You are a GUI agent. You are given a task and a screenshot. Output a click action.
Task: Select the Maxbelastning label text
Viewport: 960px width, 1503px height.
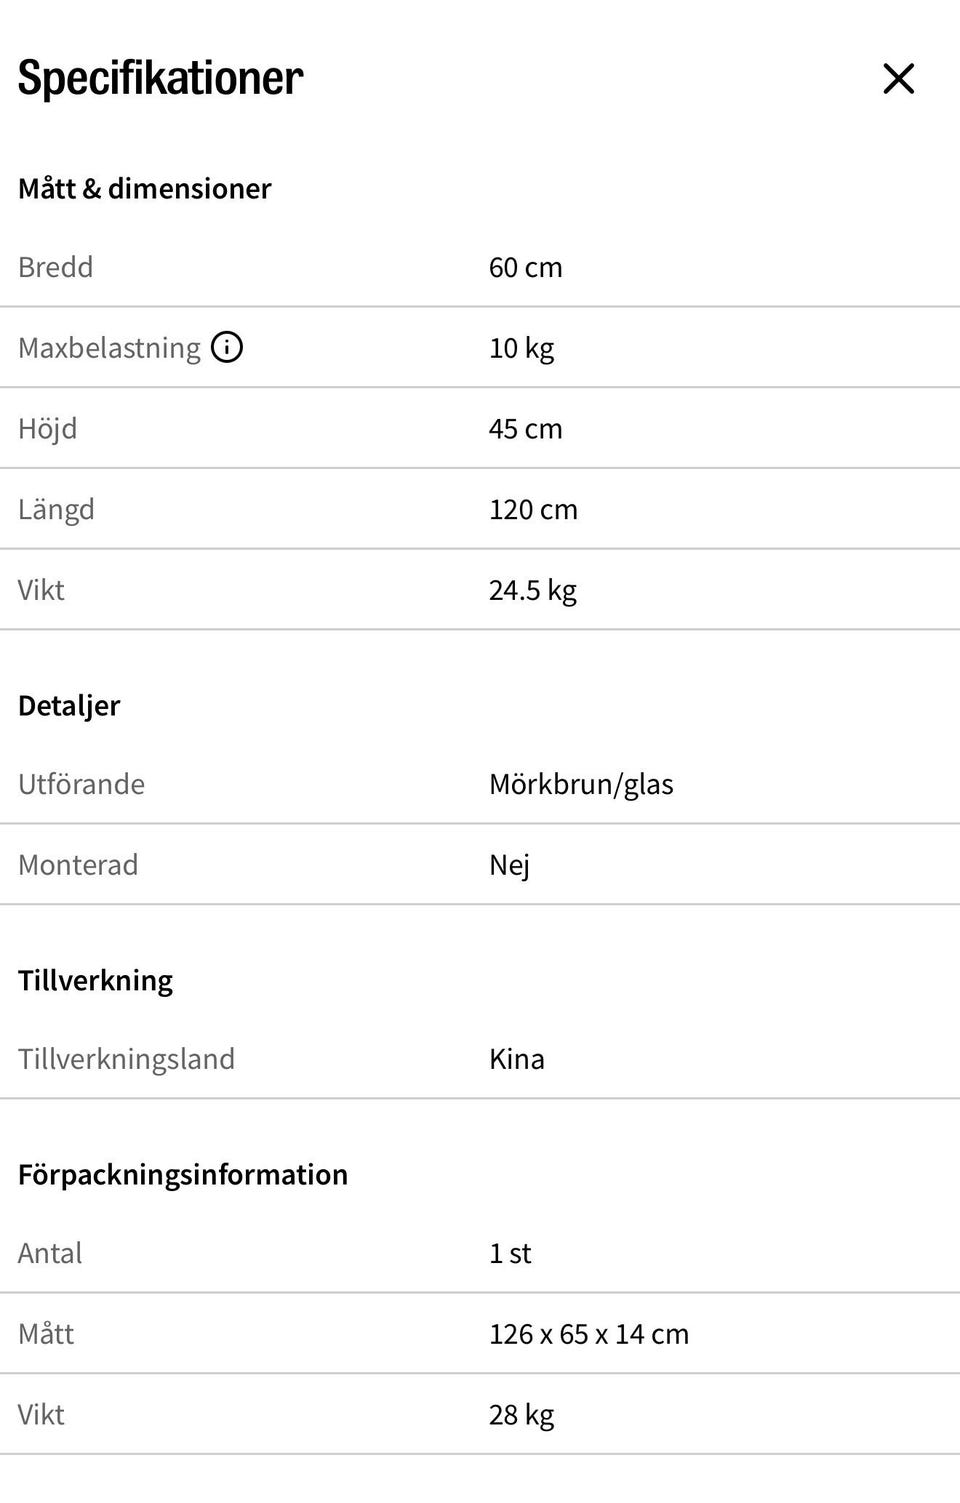tap(109, 348)
